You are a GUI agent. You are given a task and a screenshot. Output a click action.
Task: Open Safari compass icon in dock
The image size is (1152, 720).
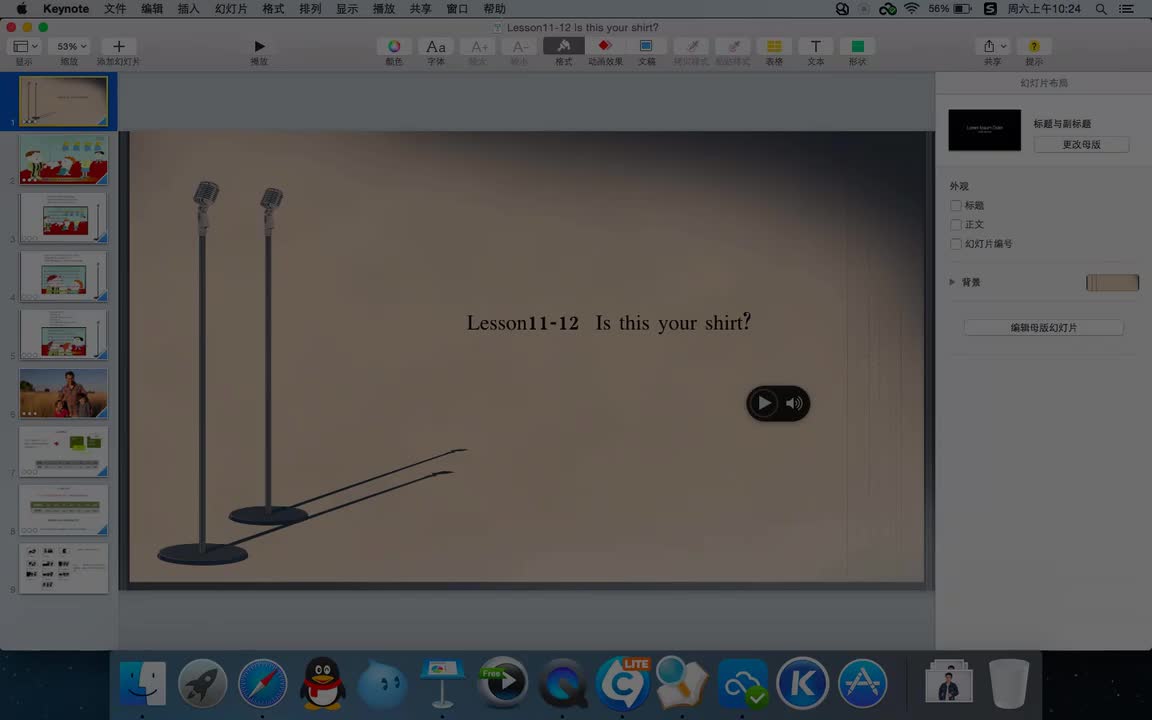click(x=262, y=683)
